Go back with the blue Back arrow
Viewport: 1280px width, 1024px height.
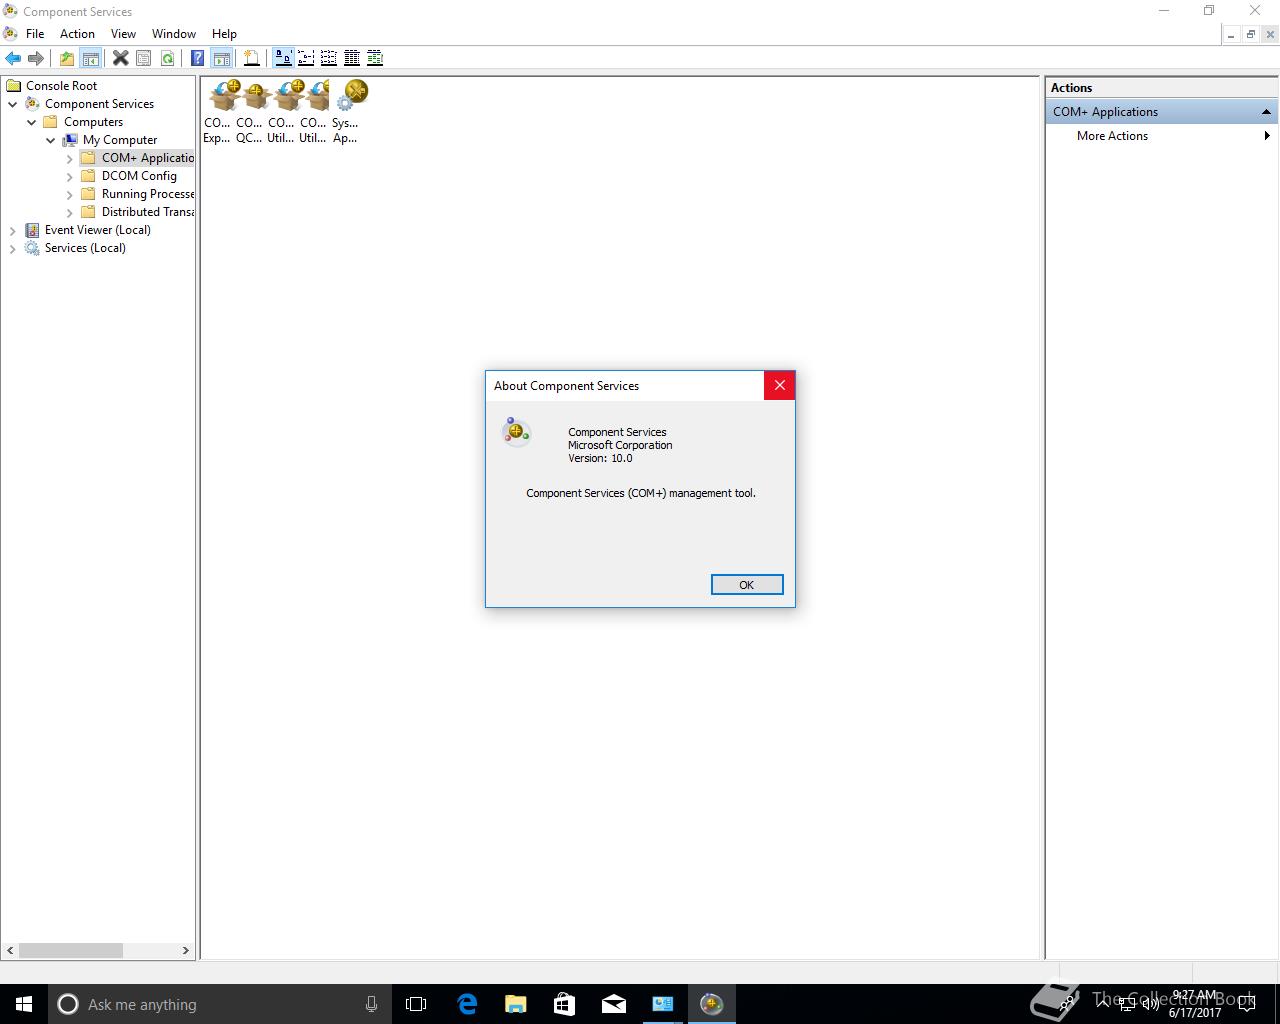(13, 58)
